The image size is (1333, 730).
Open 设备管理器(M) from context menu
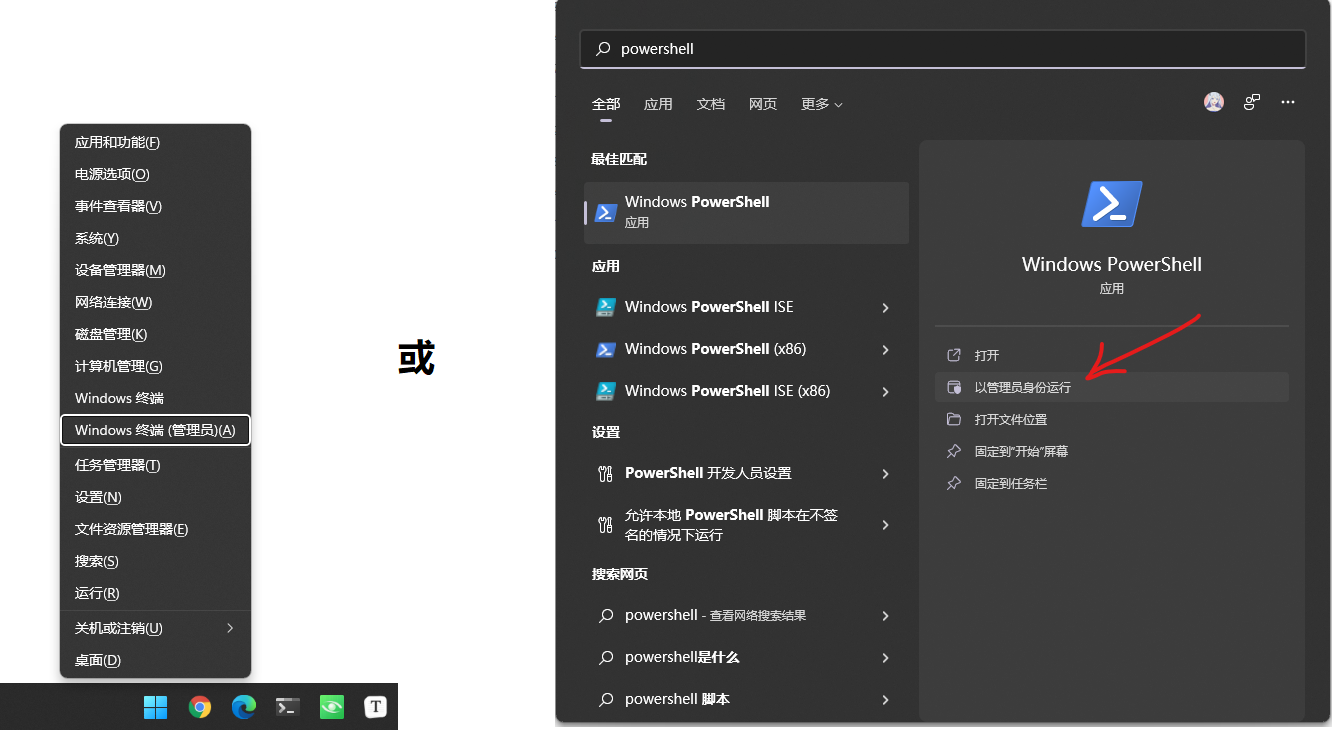coord(156,270)
